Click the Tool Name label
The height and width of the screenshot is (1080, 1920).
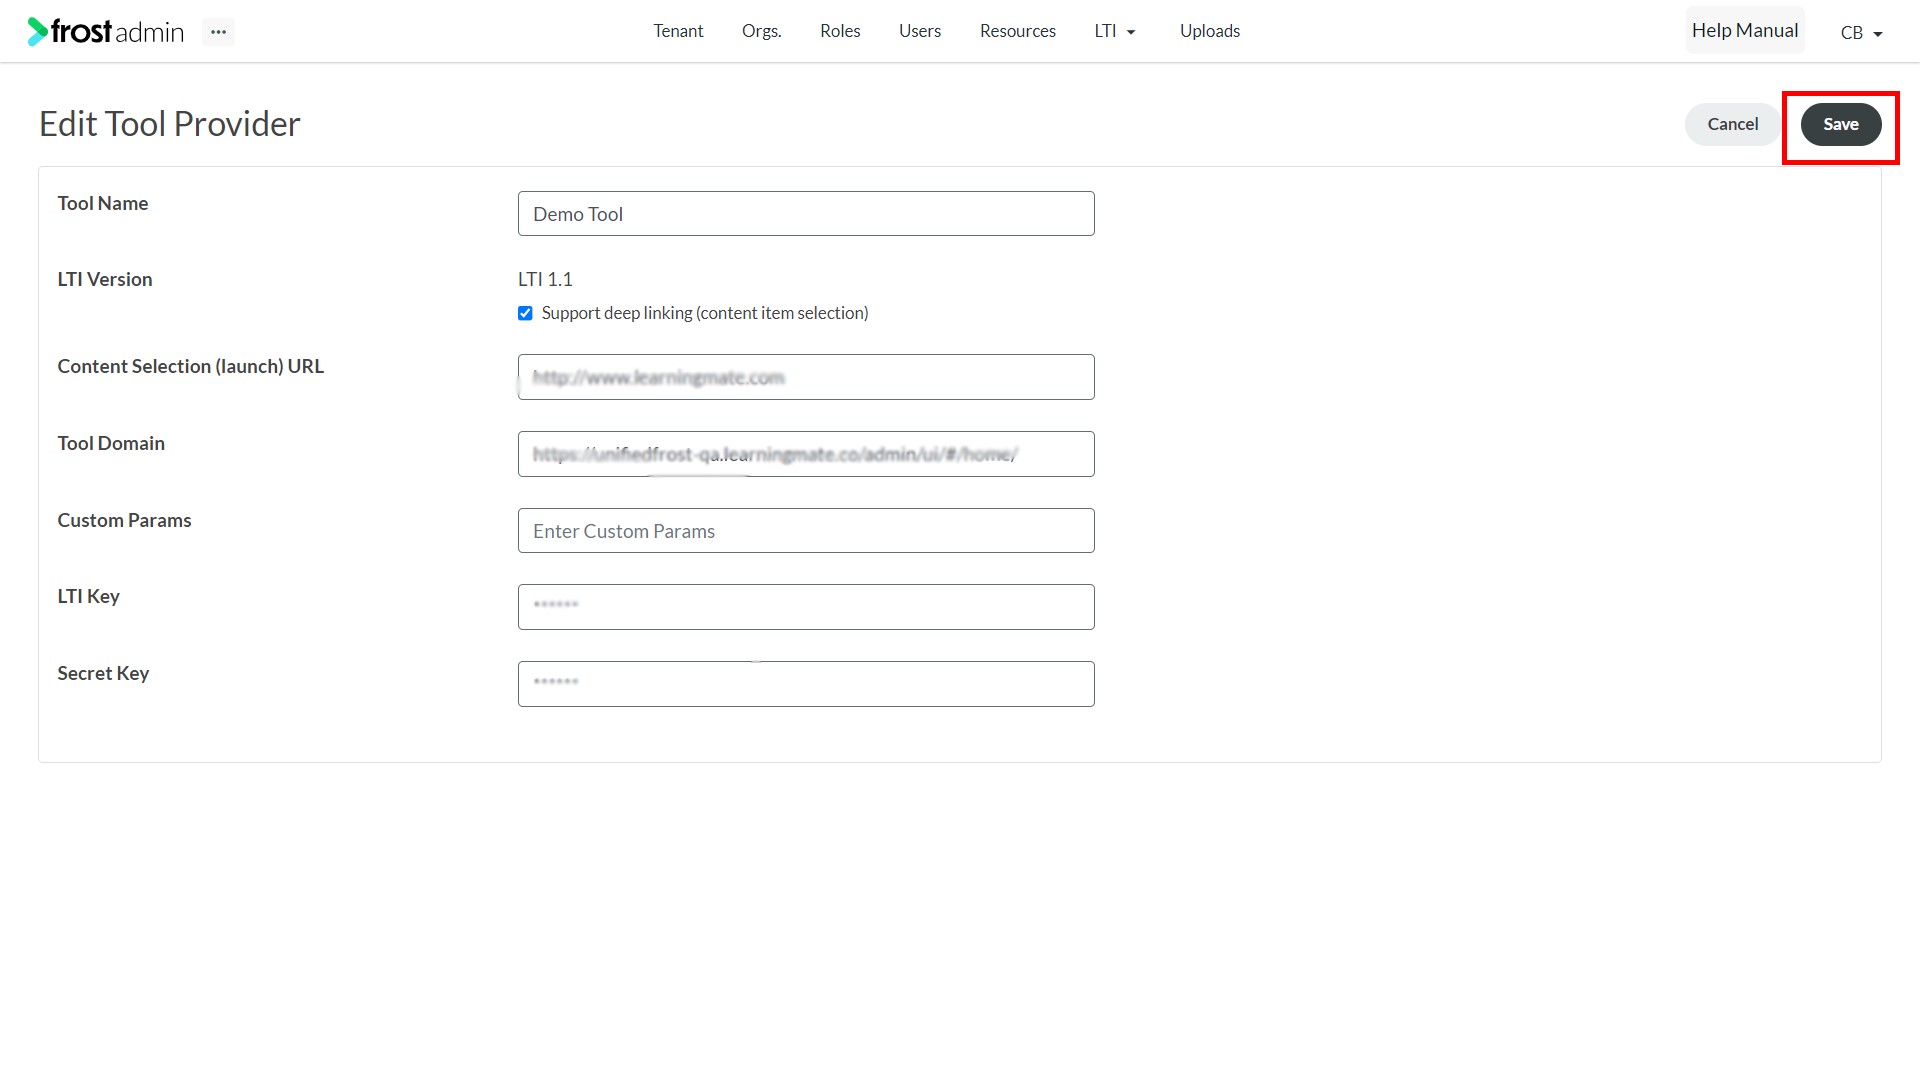[102, 203]
